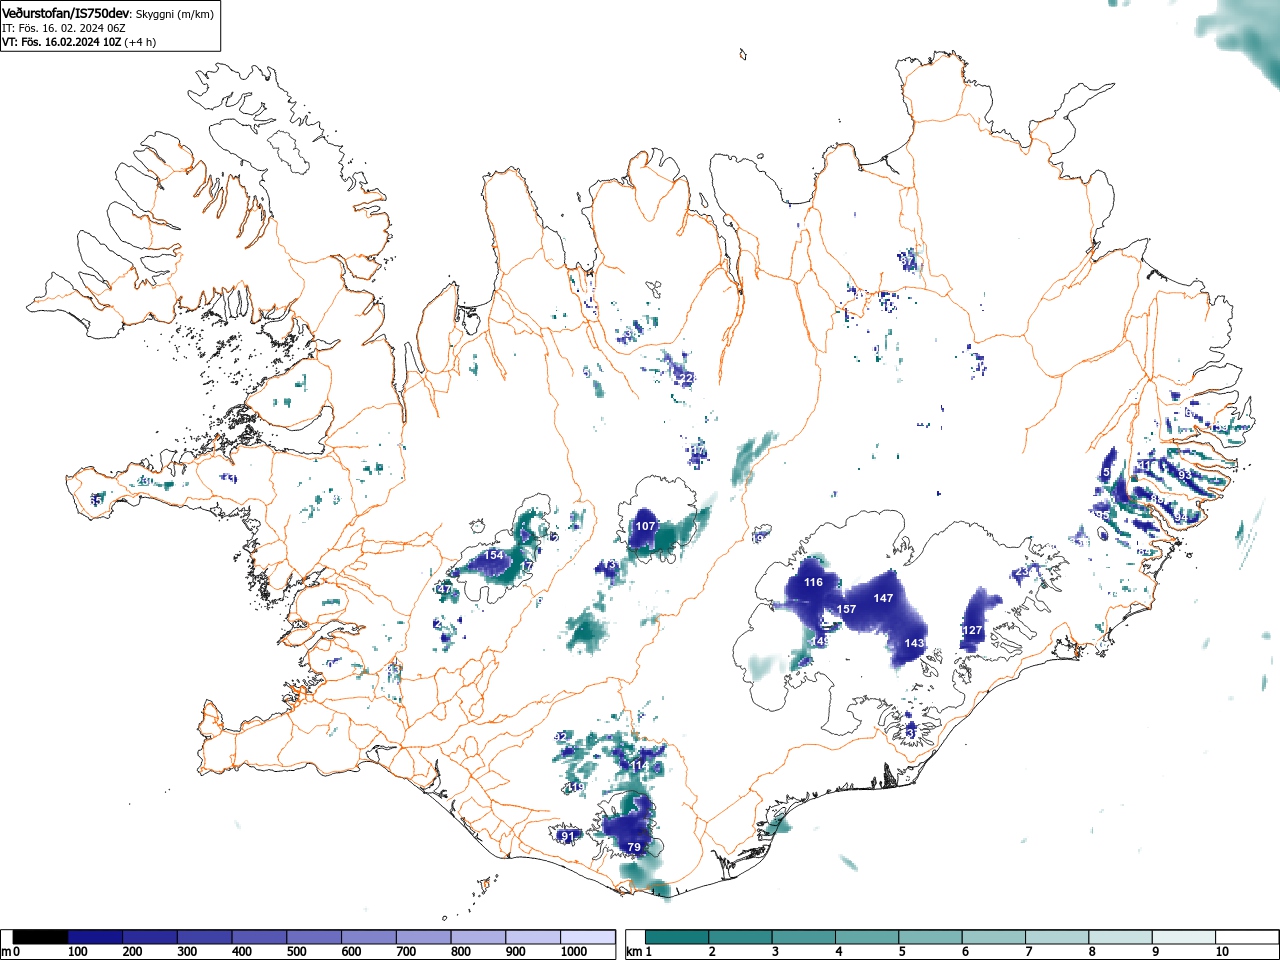Click the 143 visibility value on the map
This screenshot has height=960, width=1280.
click(x=914, y=643)
